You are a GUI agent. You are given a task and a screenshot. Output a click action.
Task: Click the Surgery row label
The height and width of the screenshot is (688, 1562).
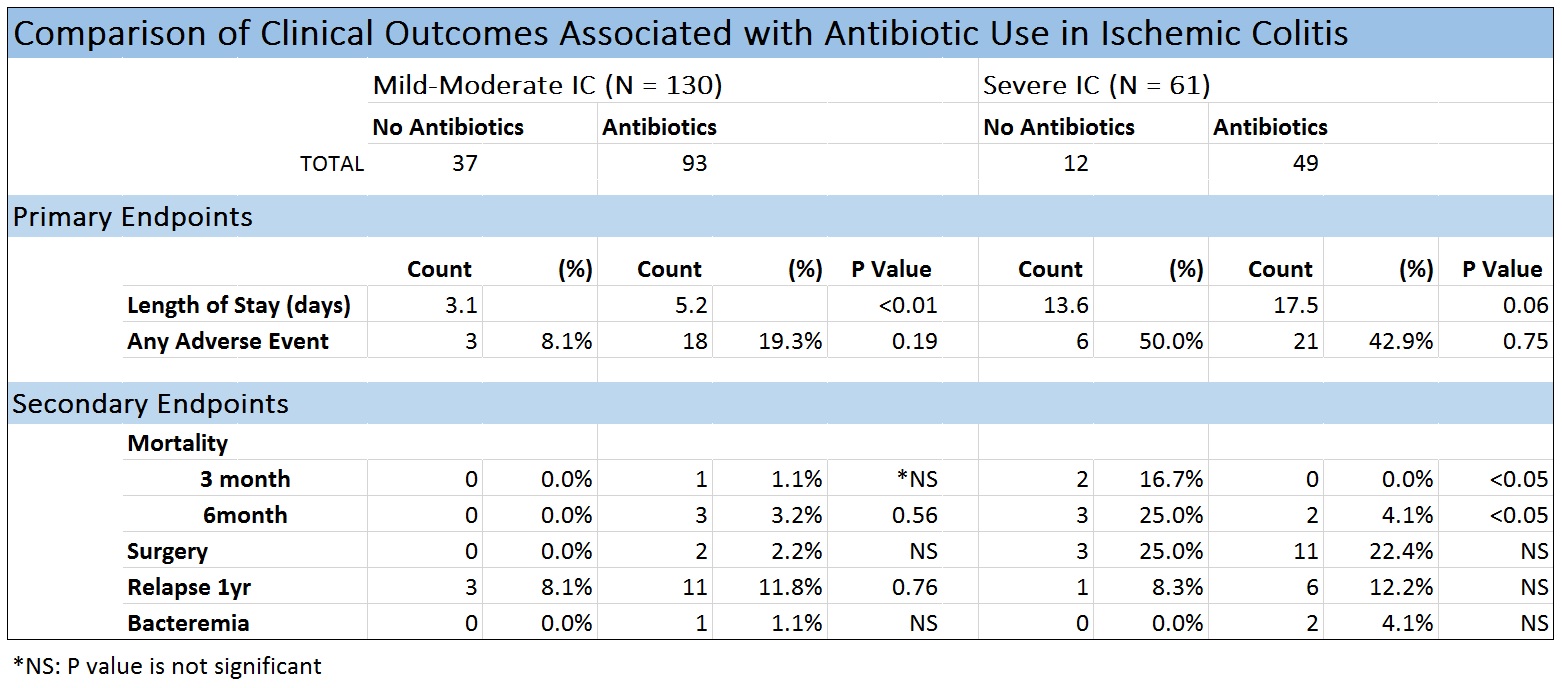coord(167,551)
